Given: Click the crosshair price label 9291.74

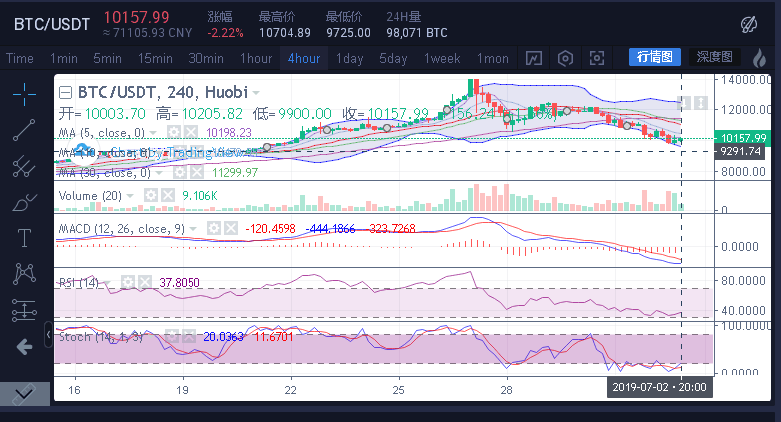Looking at the screenshot, I should click(740, 151).
